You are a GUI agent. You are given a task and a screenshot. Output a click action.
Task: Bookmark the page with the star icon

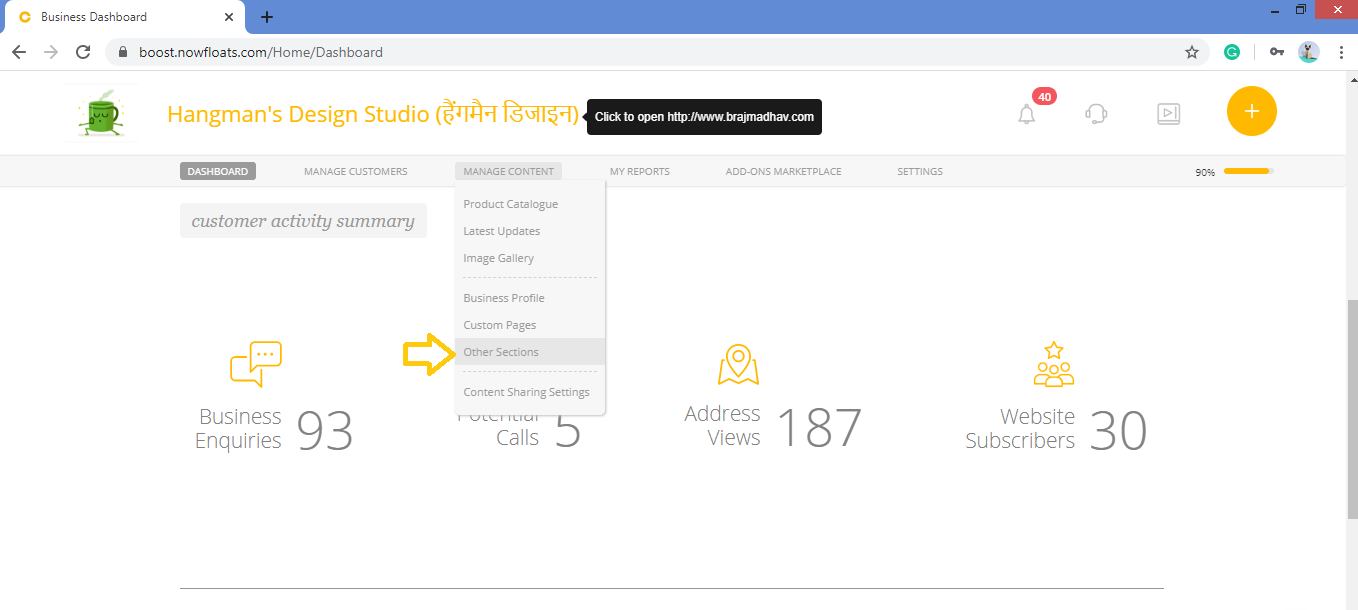pyautogui.click(x=1192, y=51)
